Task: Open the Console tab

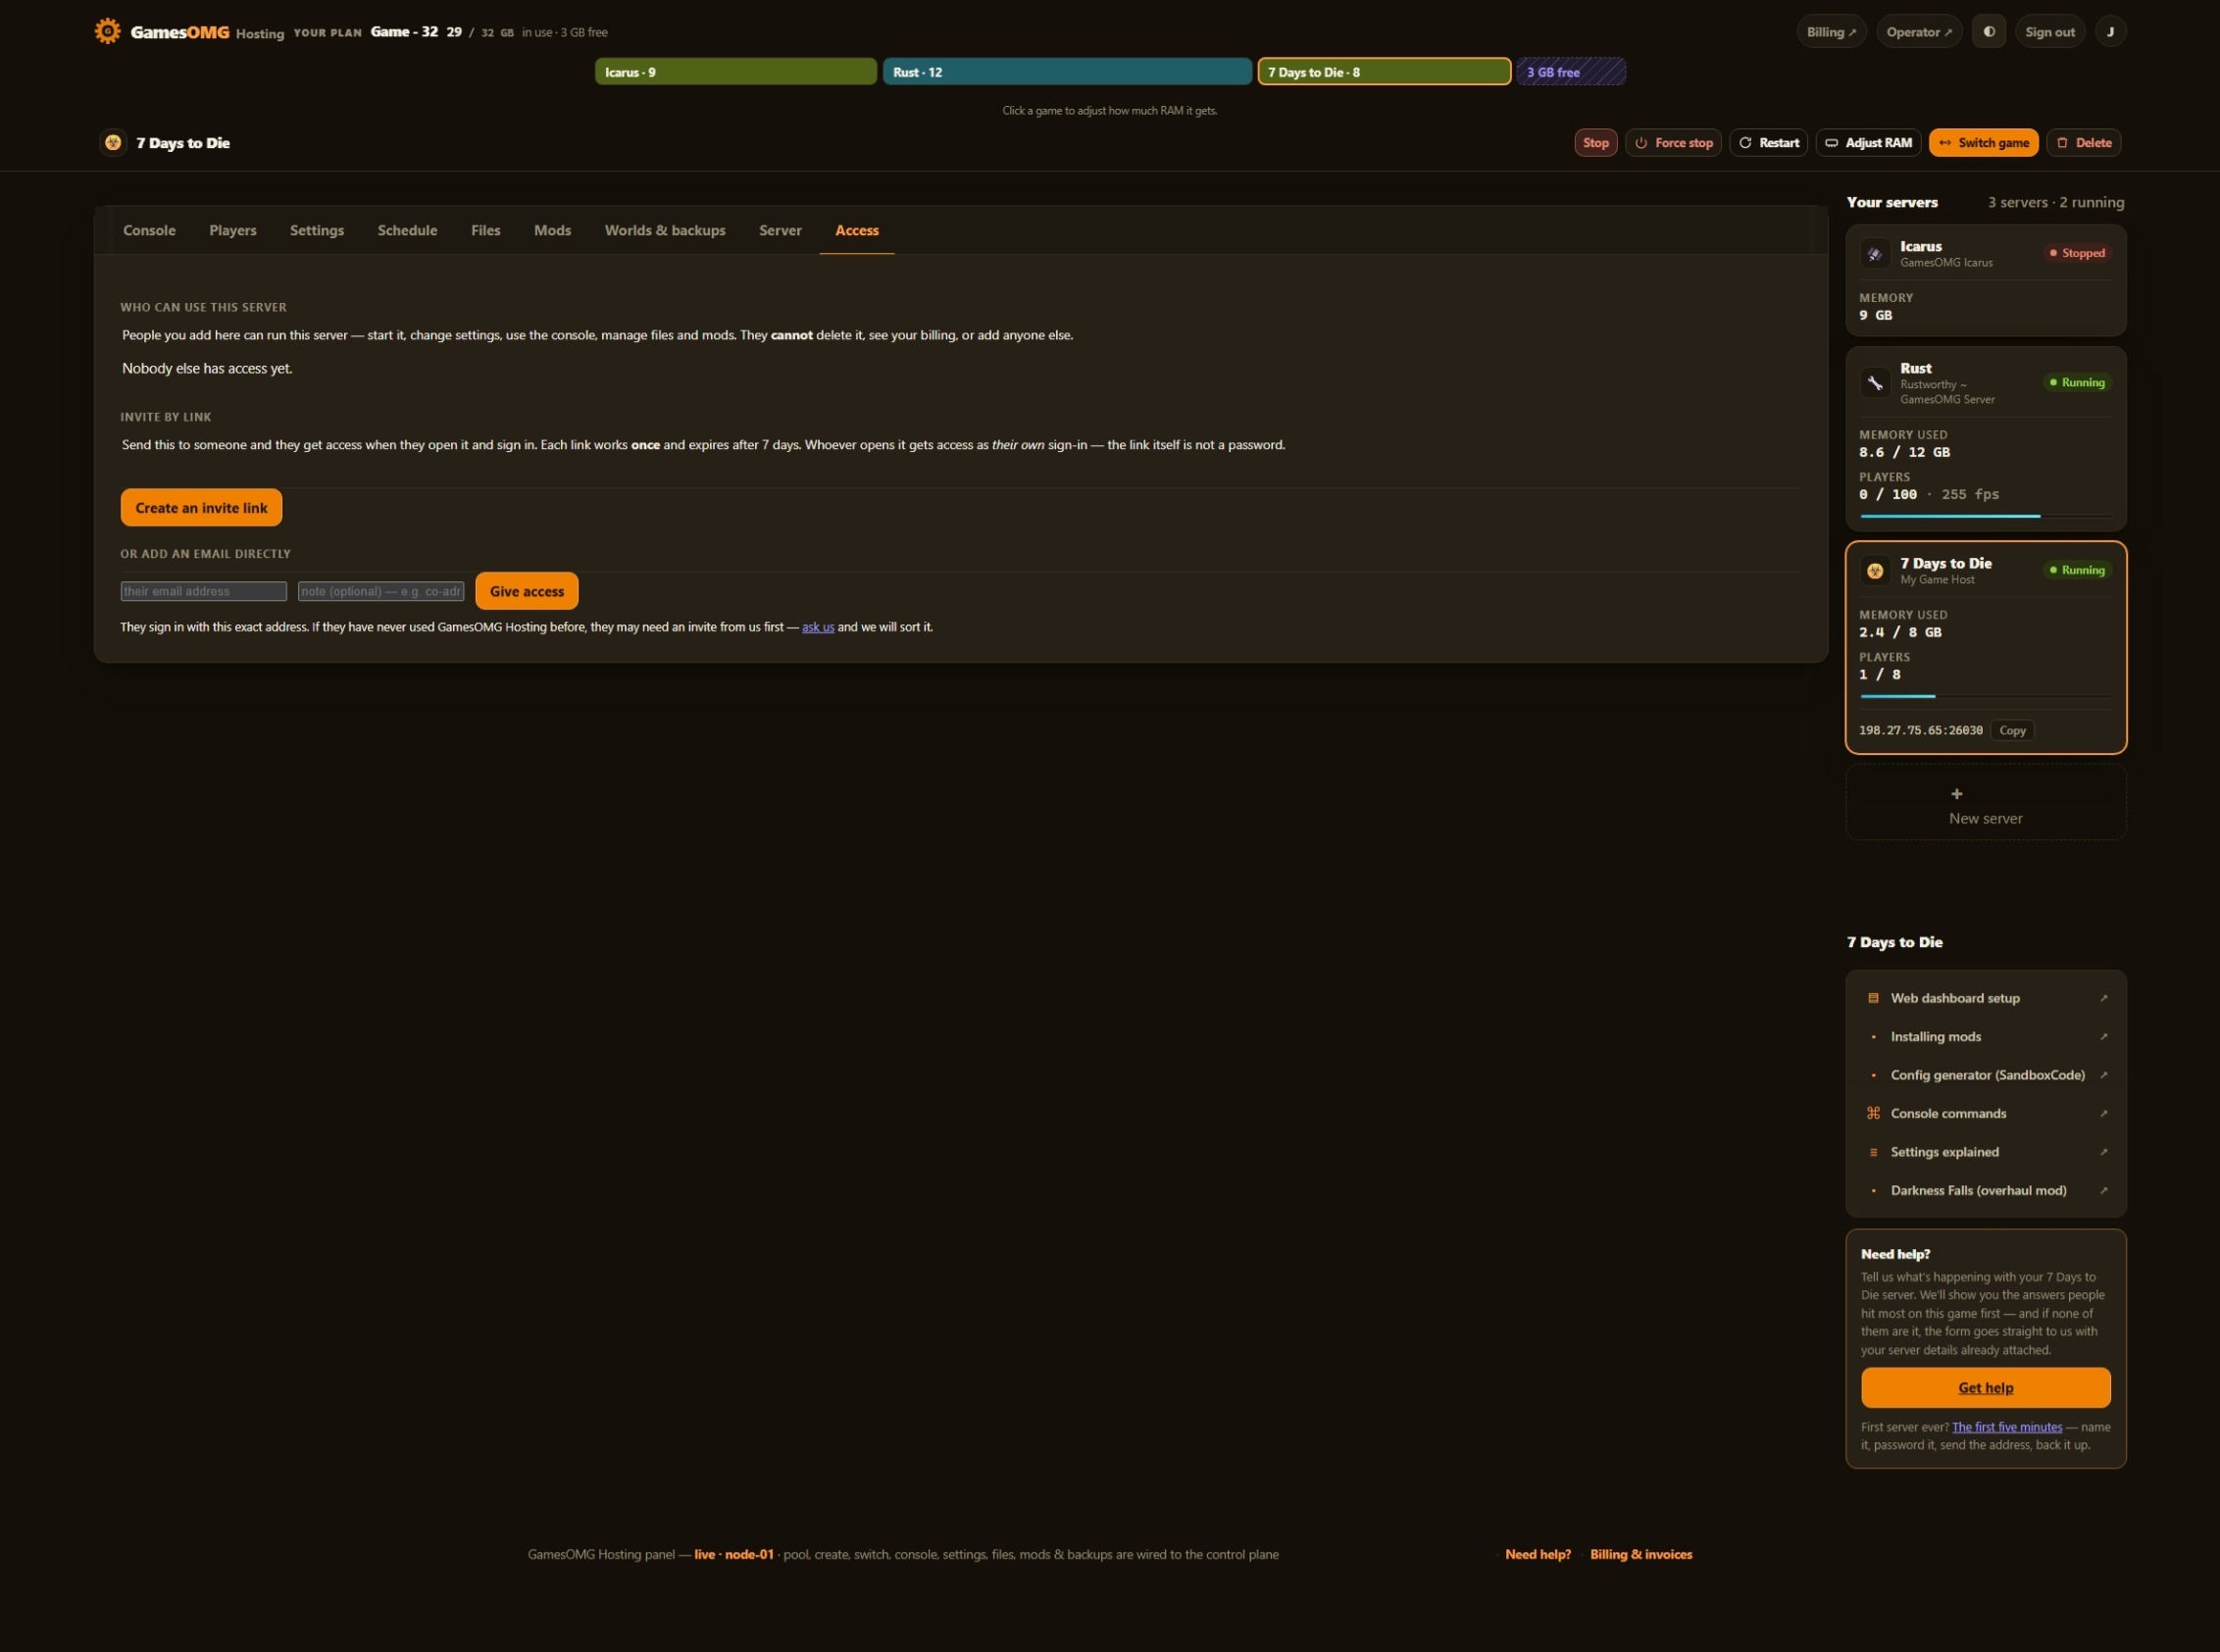Action: pos(149,230)
